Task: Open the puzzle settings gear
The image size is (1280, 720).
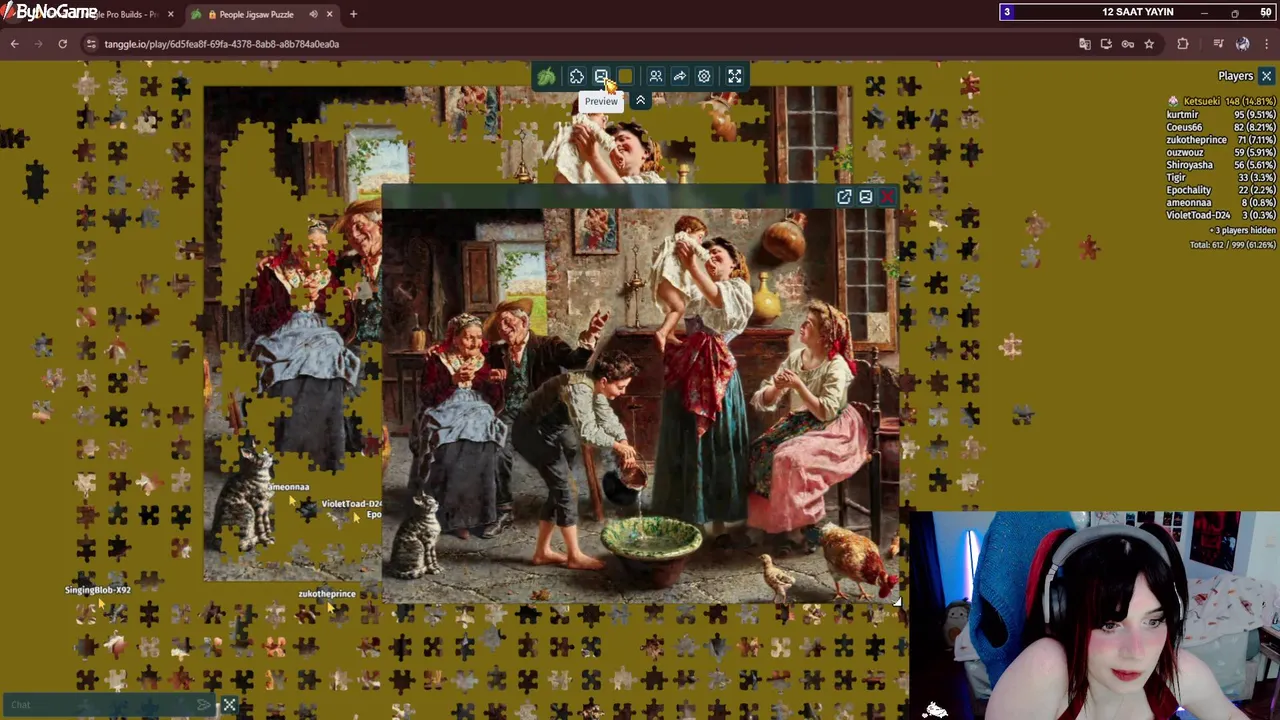Action: coord(704,76)
